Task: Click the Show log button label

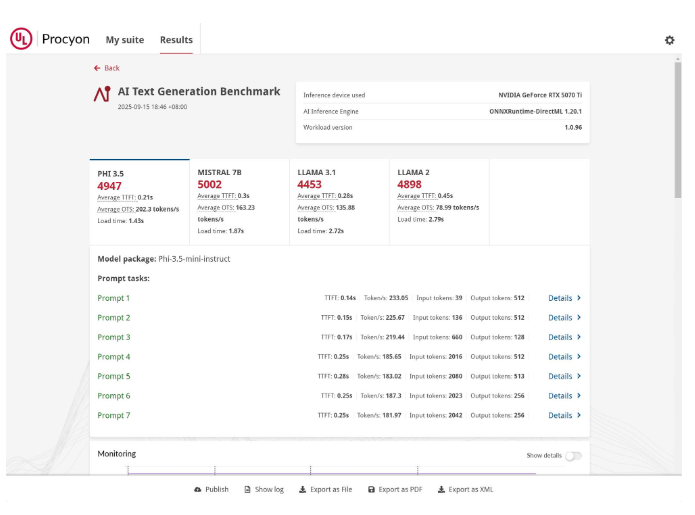Action: click(x=269, y=489)
